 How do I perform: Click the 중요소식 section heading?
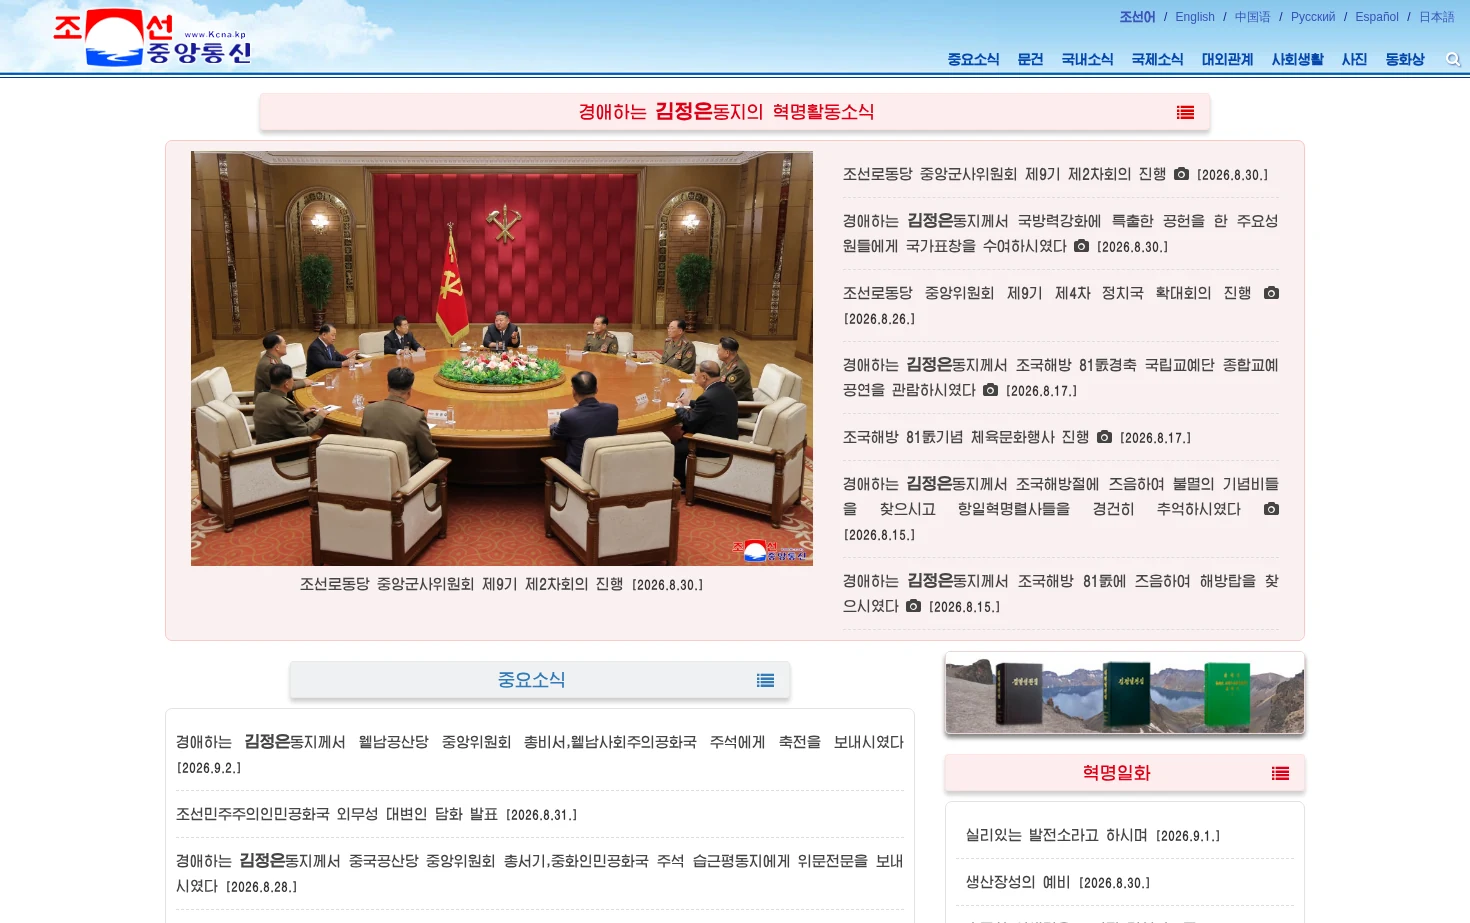point(532,680)
